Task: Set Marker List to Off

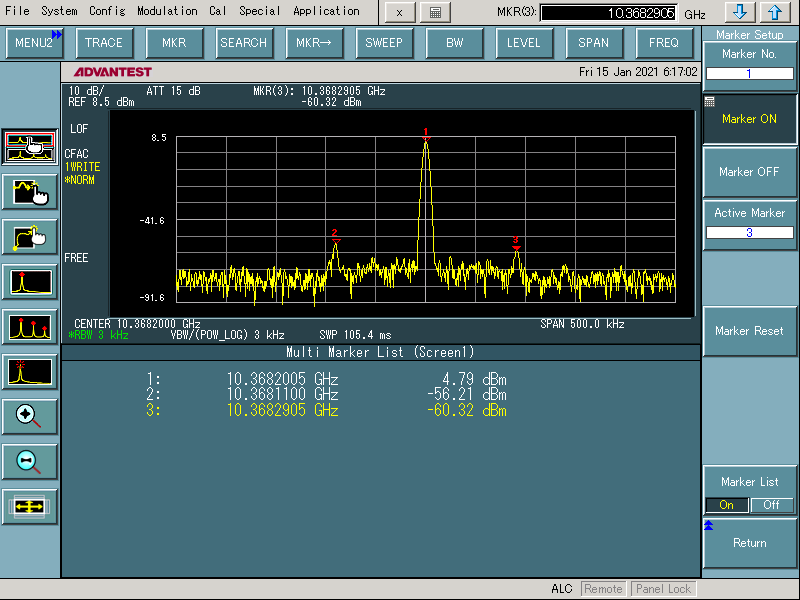Action: coord(771,505)
